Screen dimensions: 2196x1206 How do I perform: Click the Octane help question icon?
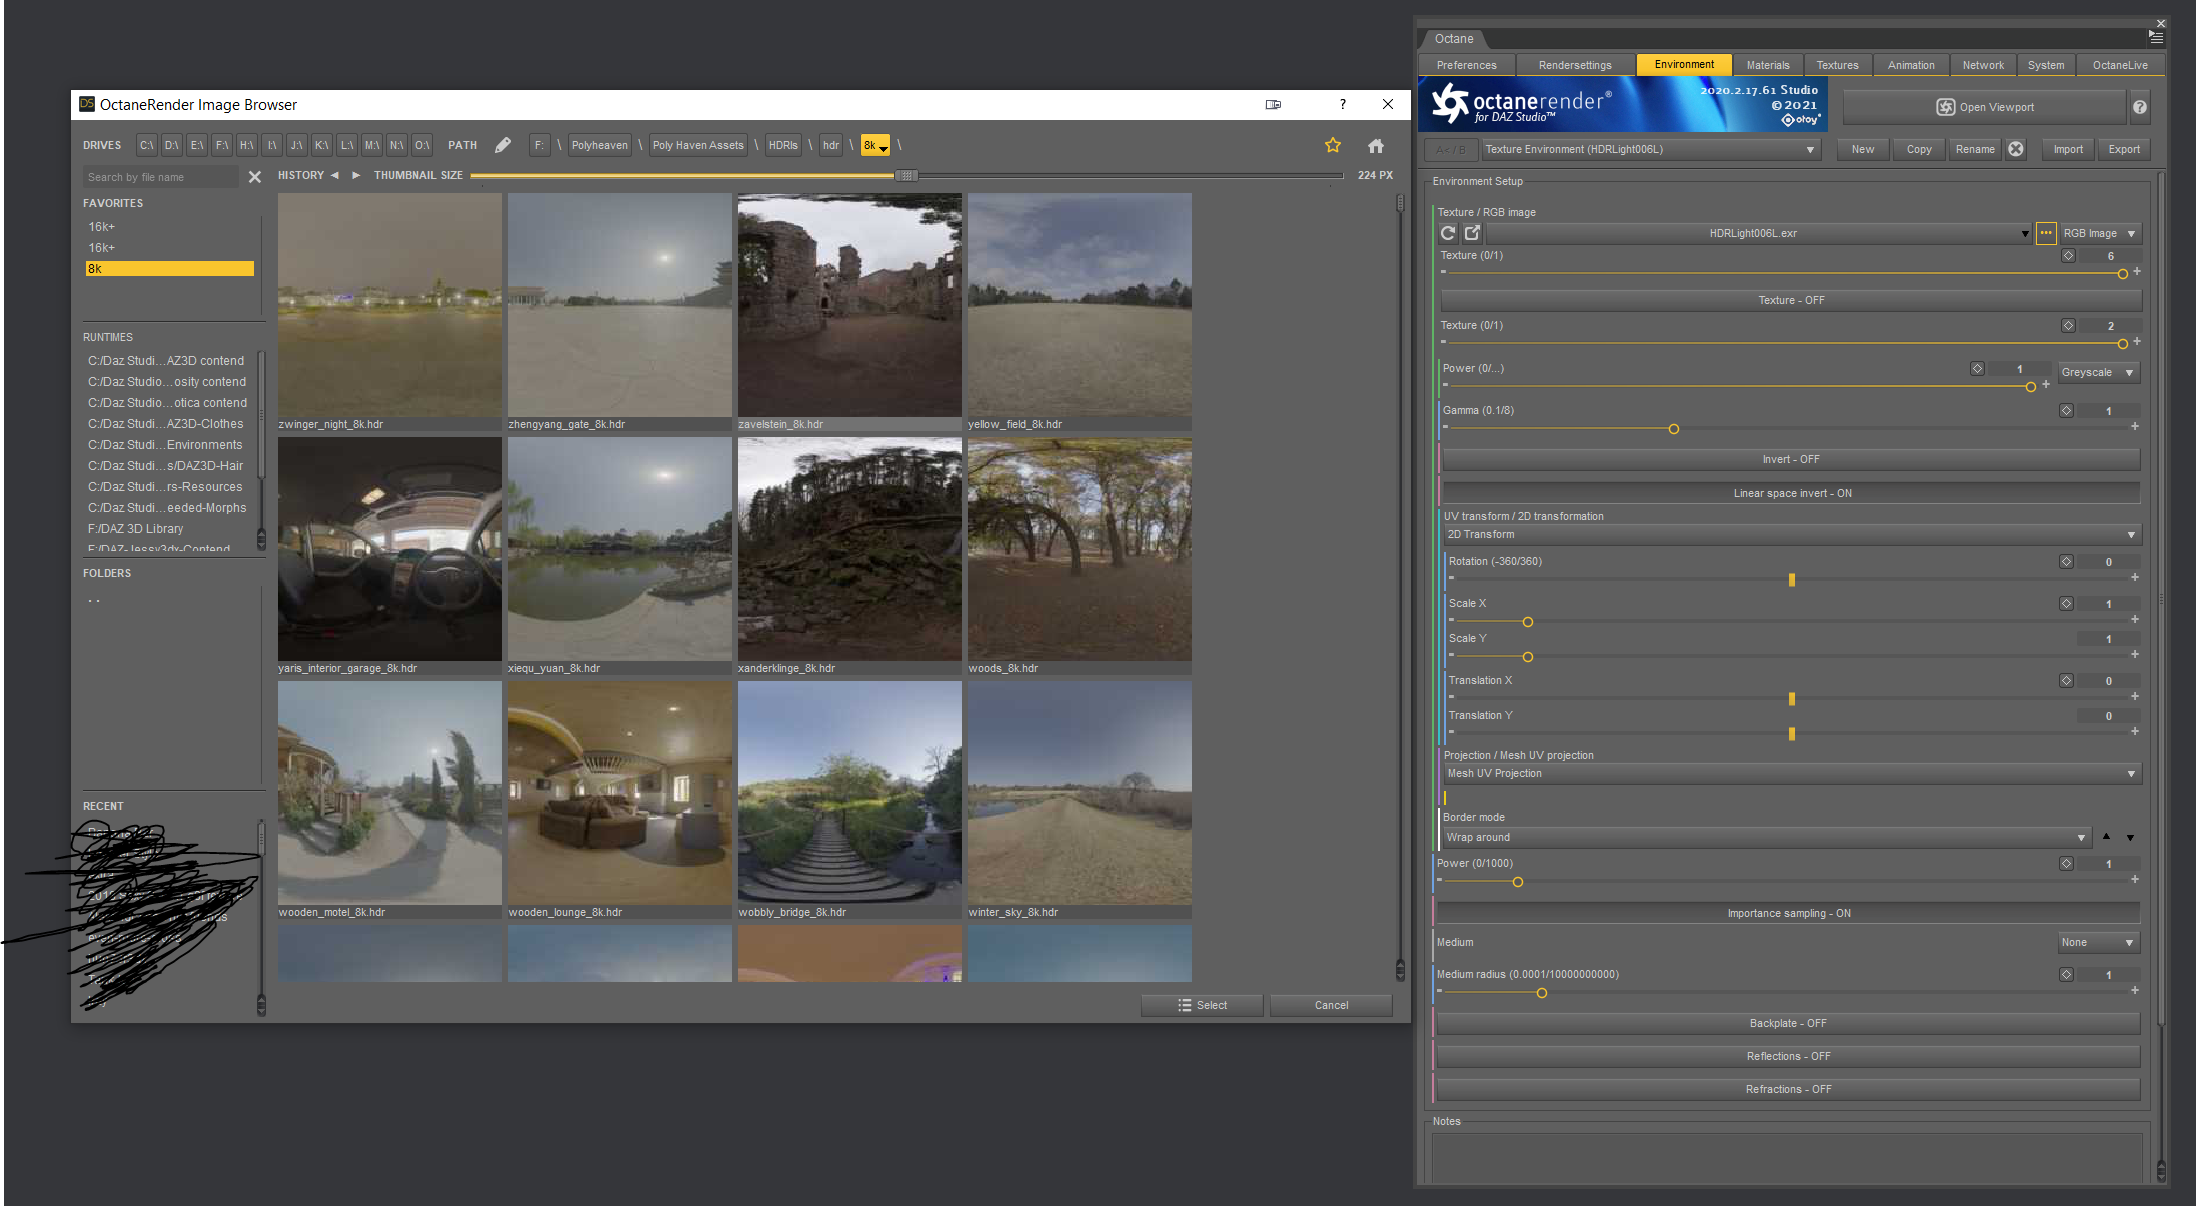[2139, 107]
